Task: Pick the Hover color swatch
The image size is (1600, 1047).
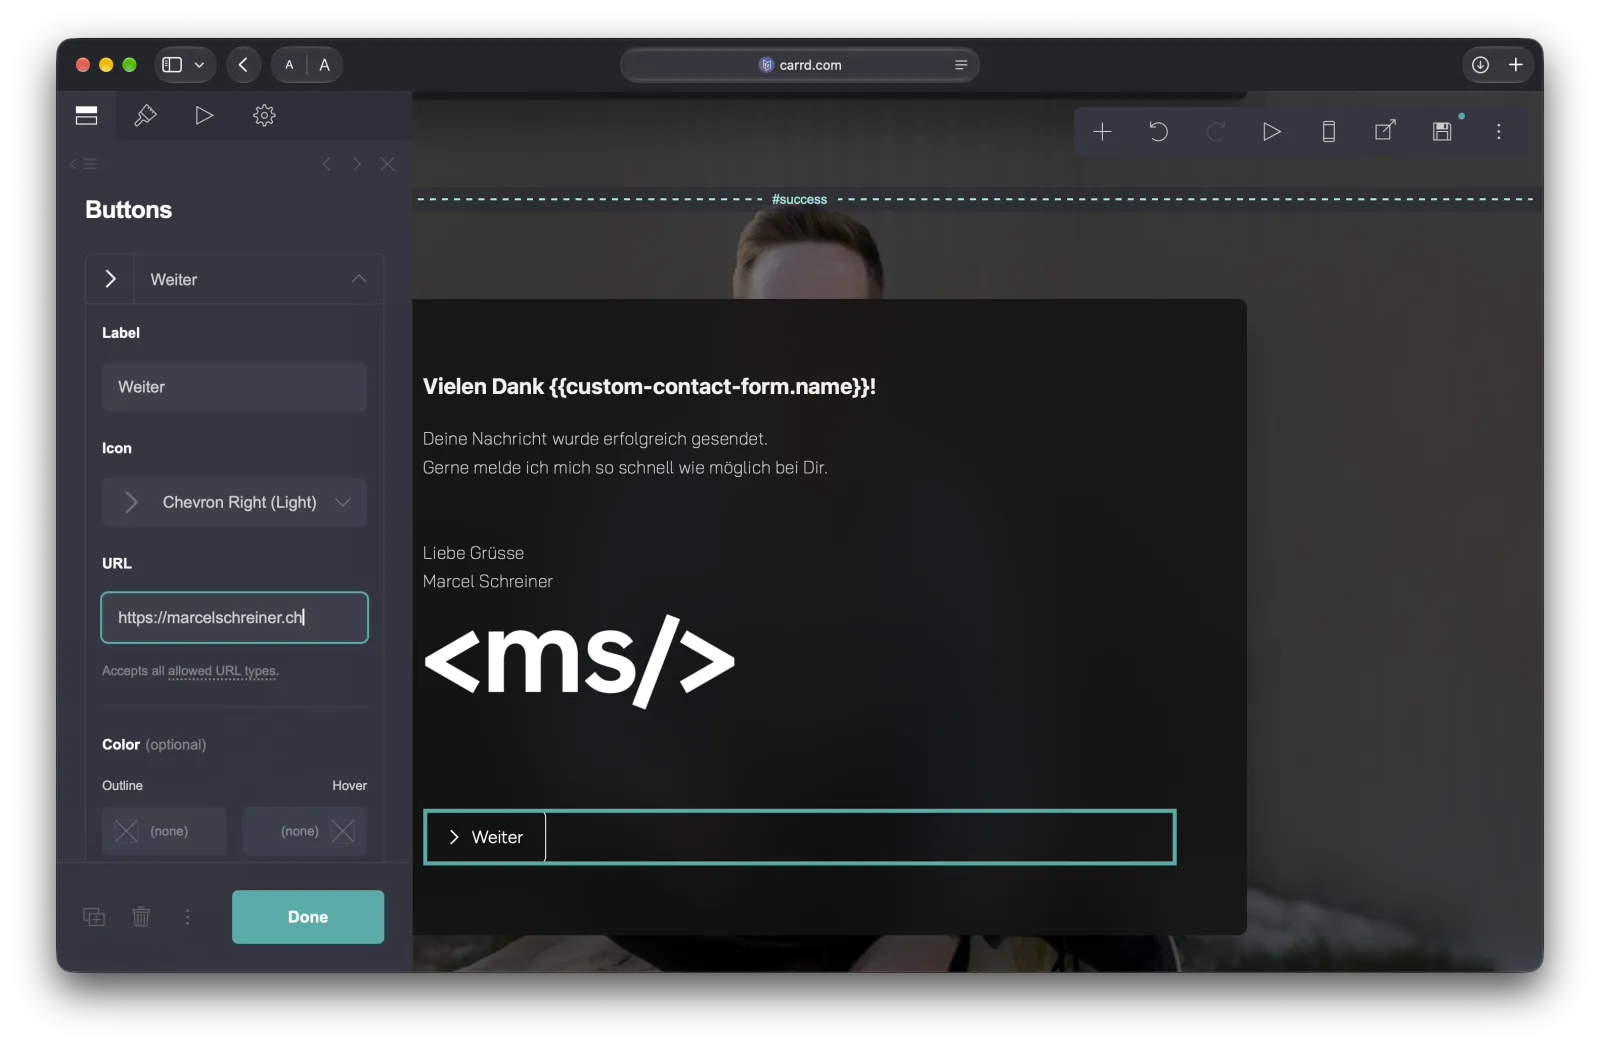Action: 305,831
